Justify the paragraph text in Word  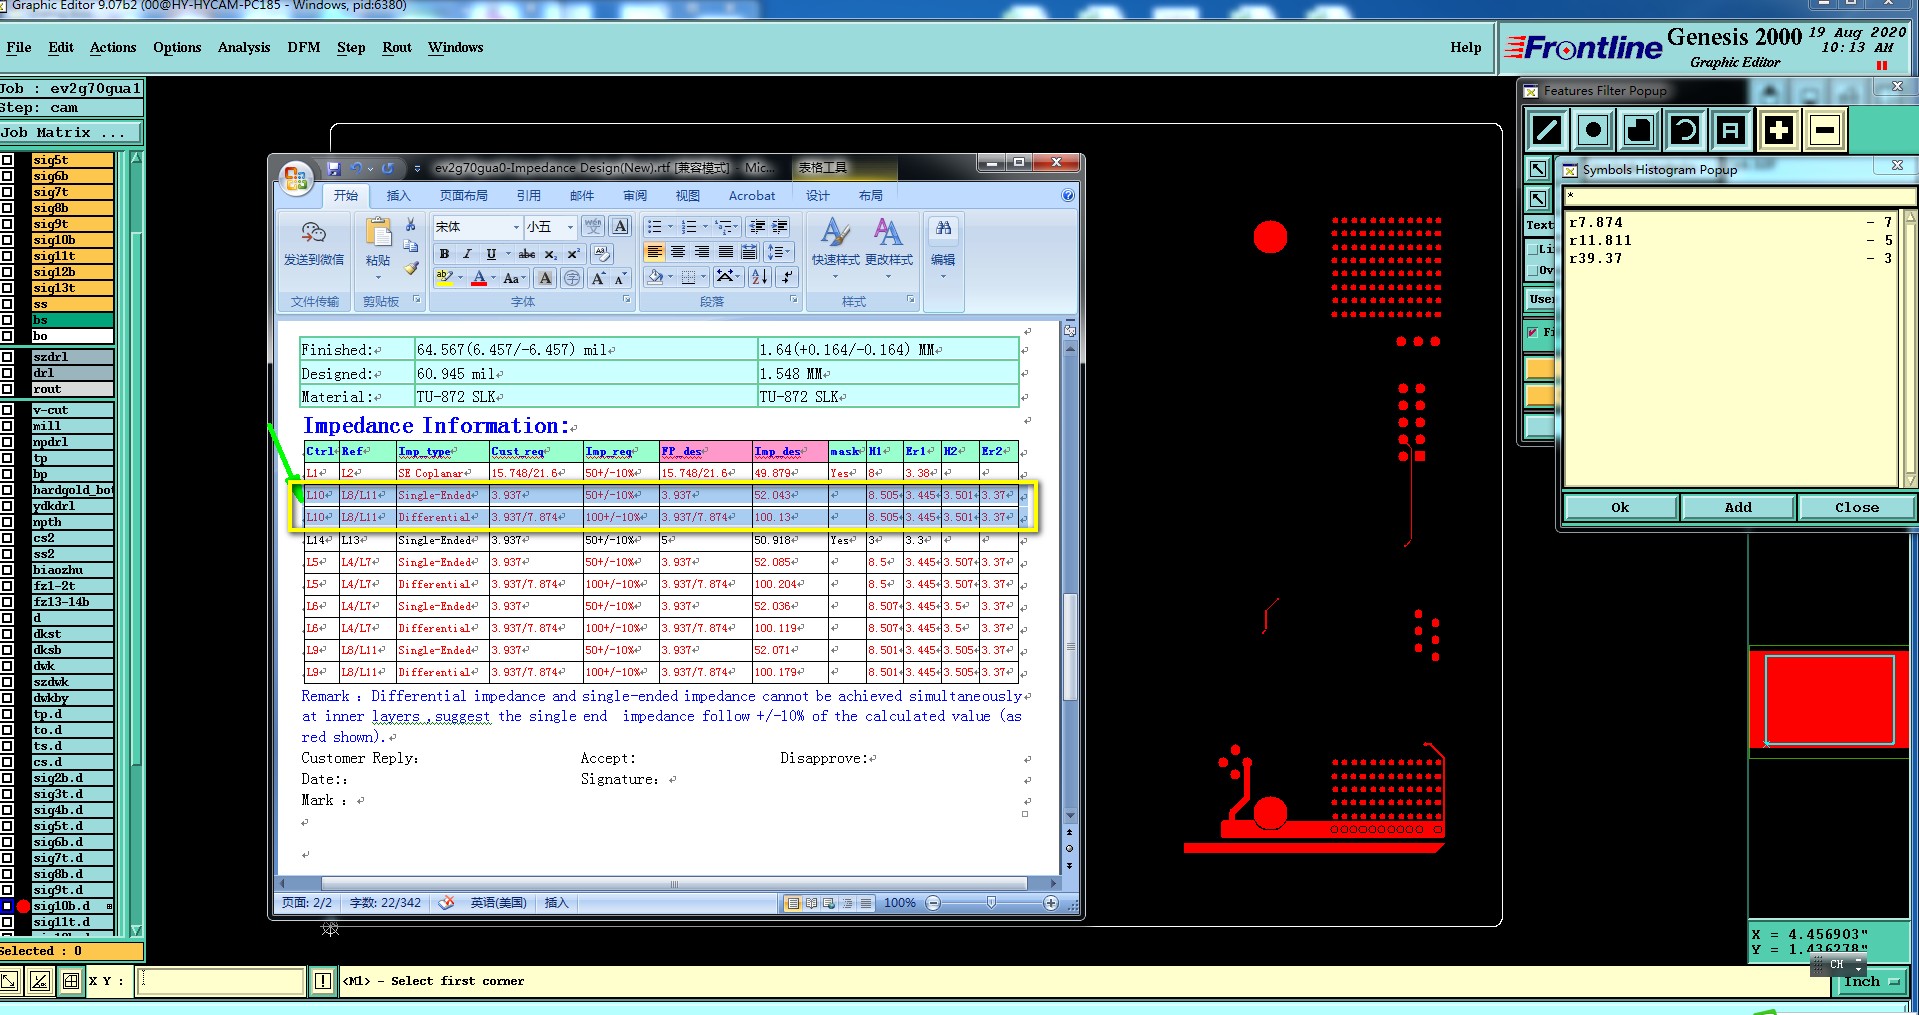click(726, 252)
